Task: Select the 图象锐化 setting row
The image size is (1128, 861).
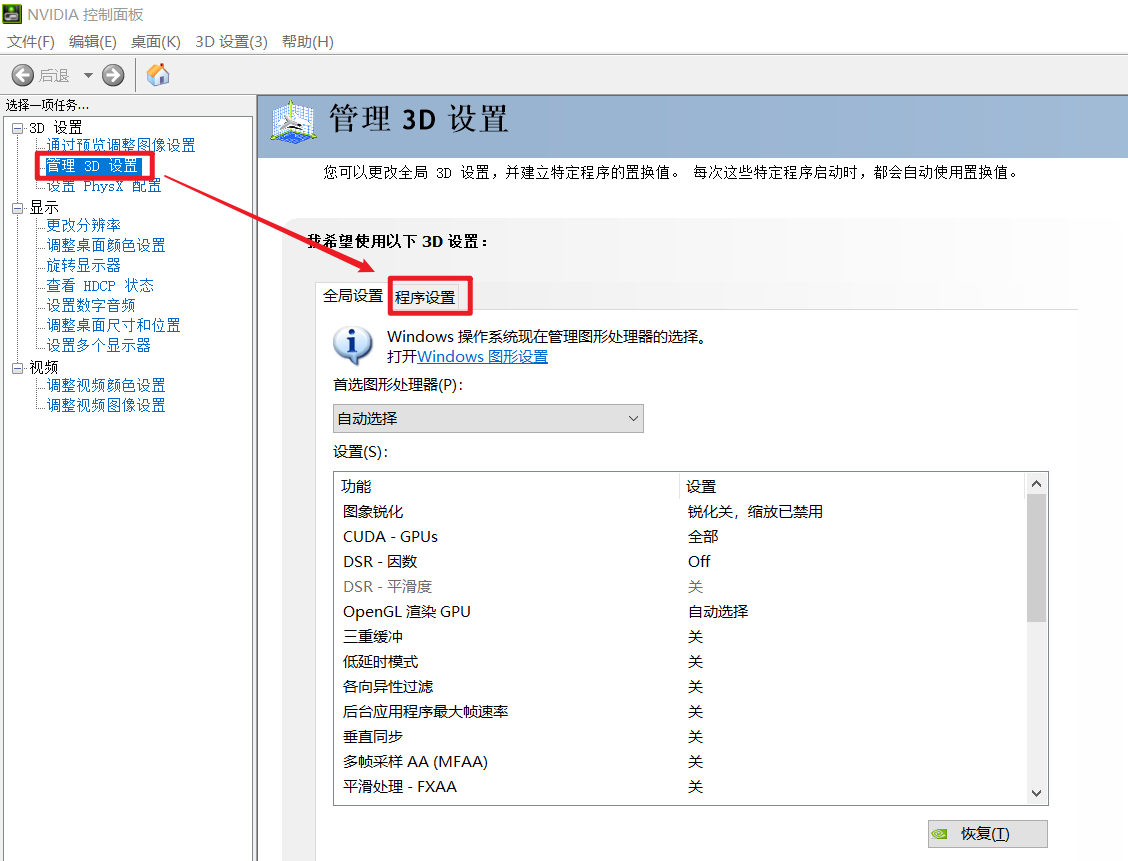Action: pos(680,511)
